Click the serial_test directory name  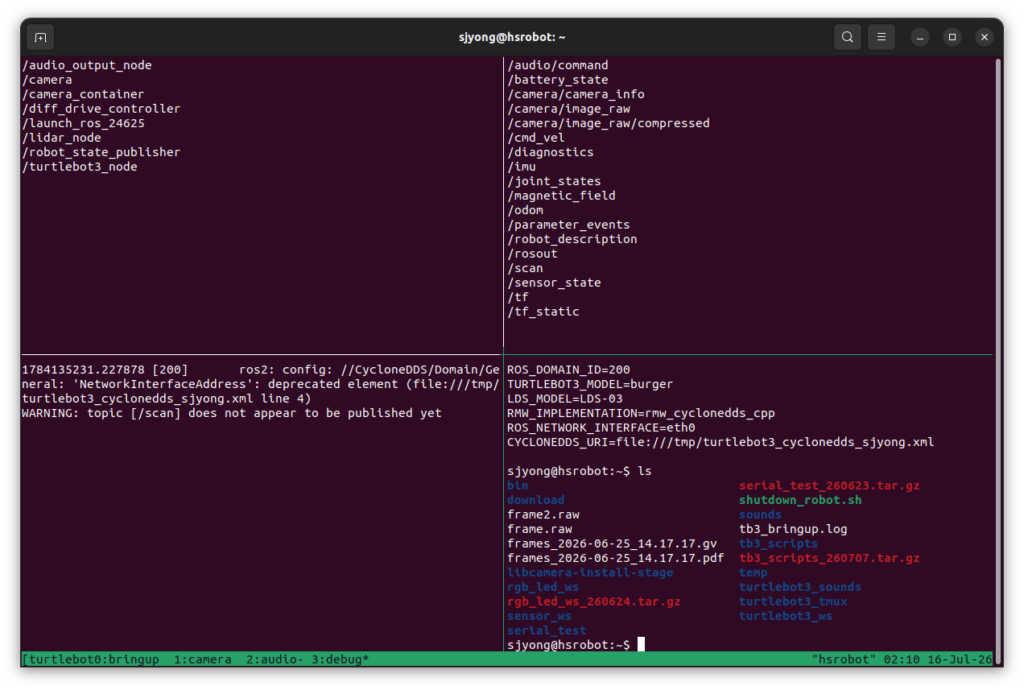547,631
